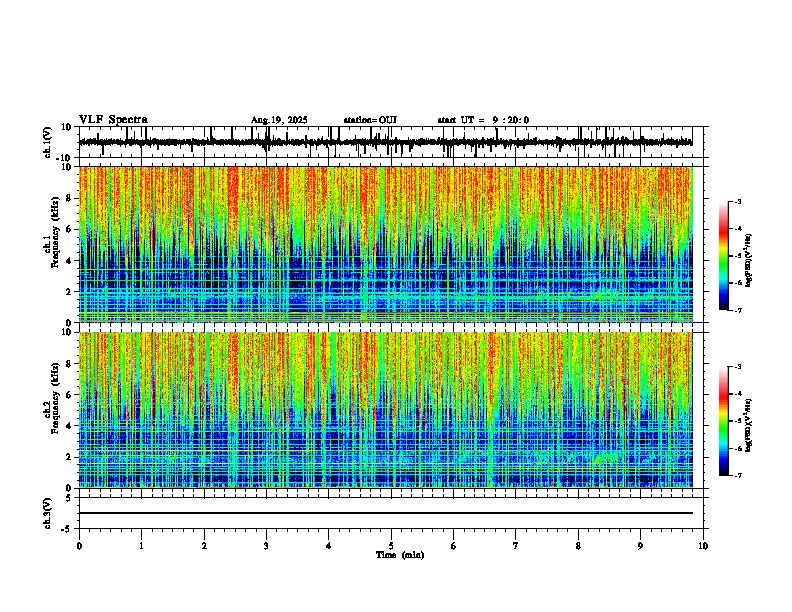Click the time axis tick label "7"
The width and height of the screenshot is (792, 612).
pyautogui.click(x=516, y=546)
